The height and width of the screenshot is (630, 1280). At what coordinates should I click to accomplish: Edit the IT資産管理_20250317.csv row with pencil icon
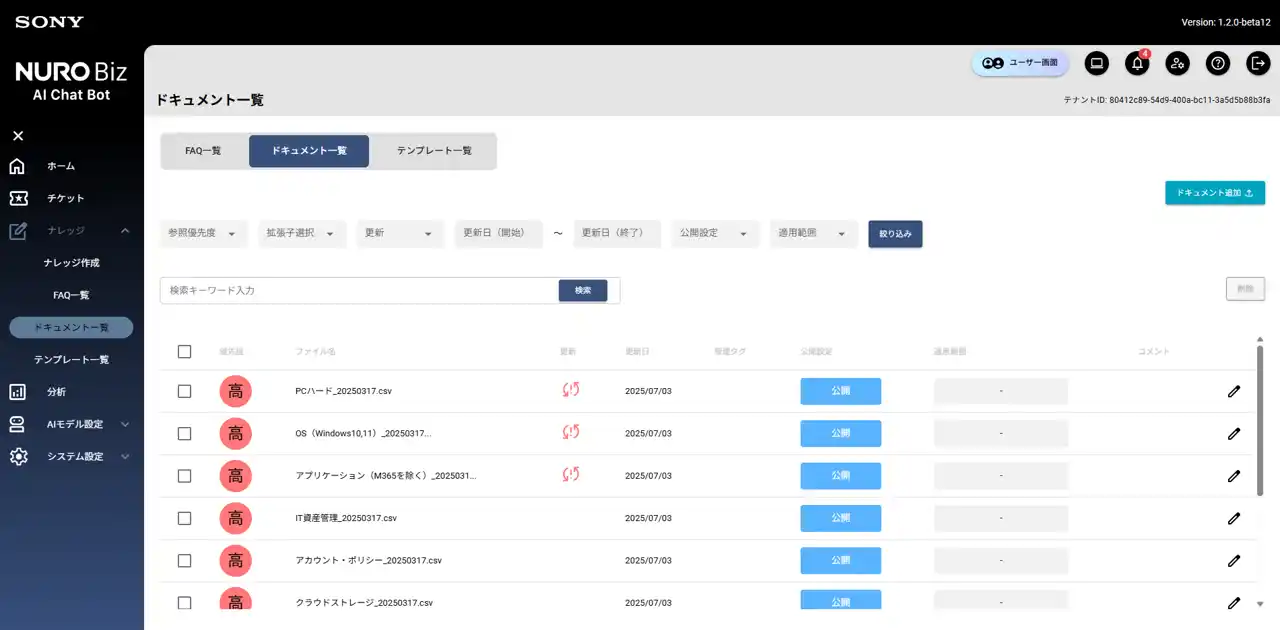point(1234,518)
